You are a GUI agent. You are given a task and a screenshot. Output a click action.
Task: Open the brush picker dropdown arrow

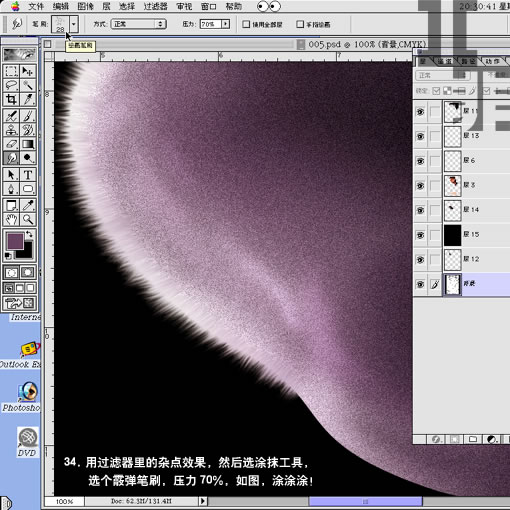tap(74, 24)
